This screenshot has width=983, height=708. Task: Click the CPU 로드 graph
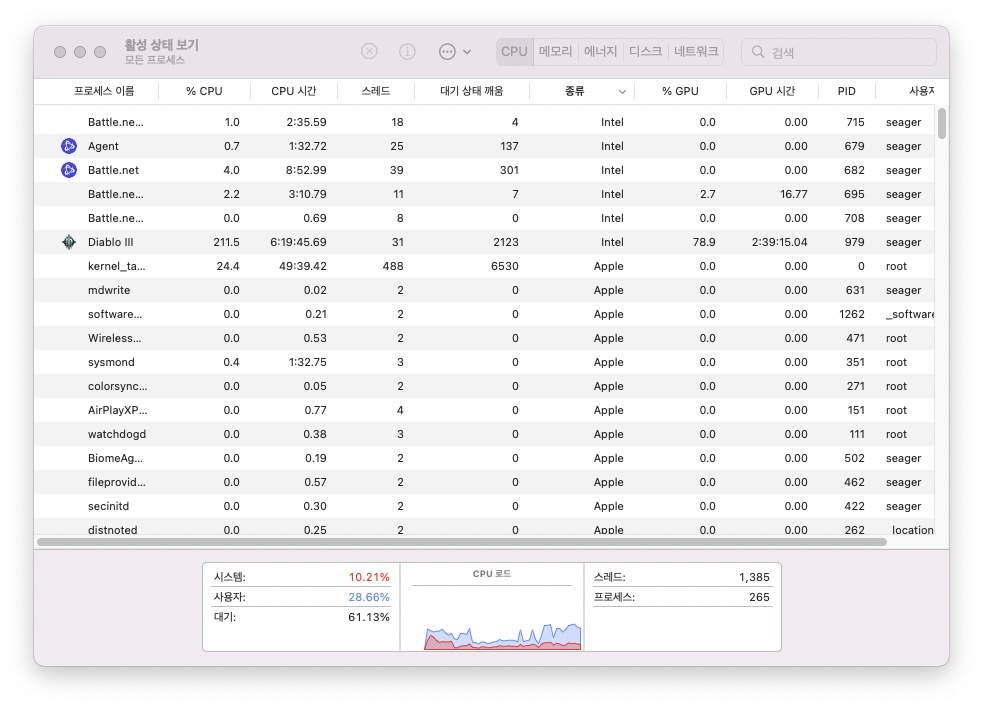click(503, 637)
